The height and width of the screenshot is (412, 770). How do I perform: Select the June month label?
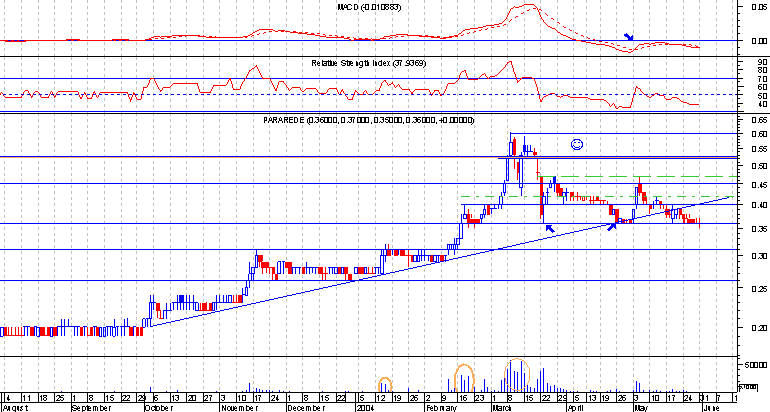(x=712, y=408)
